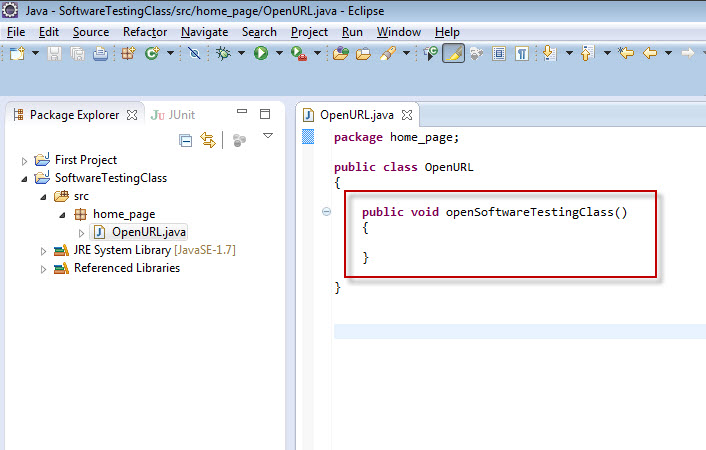Click the Open Type icon
Viewport: 706px width, 450px height.
pos(341,54)
